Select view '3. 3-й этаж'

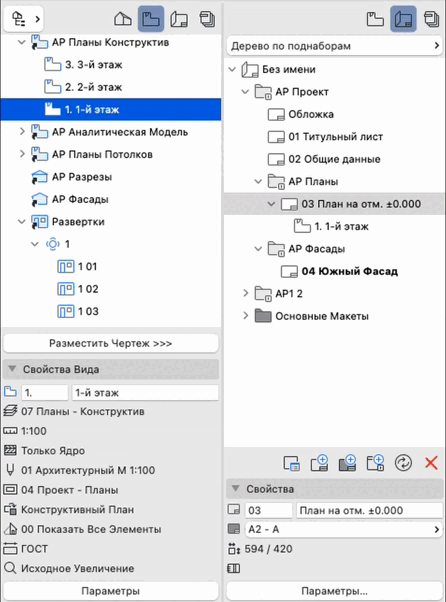tap(93, 64)
